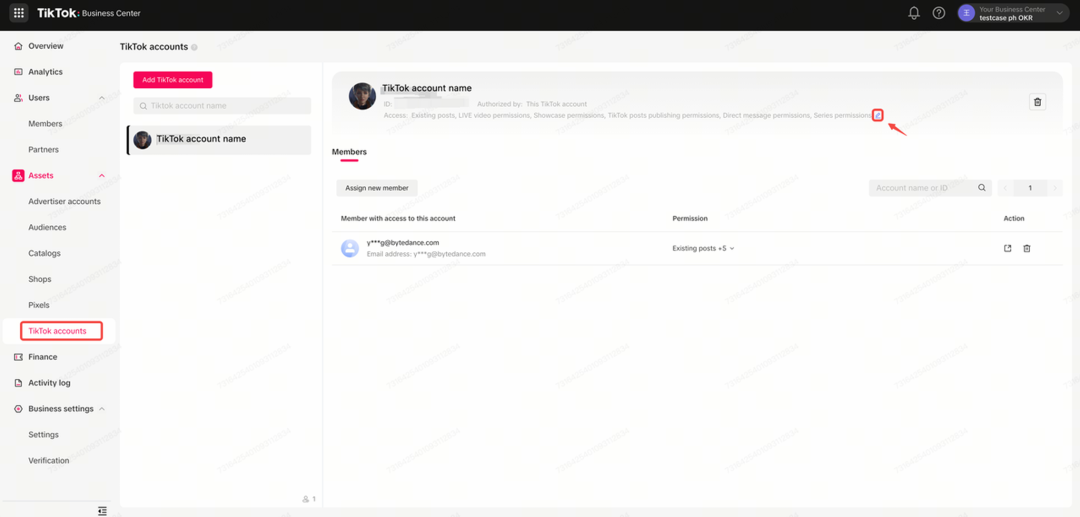Open Catalogs in the Assets menu
The height and width of the screenshot is (517, 1080).
pyautogui.click(x=45, y=253)
